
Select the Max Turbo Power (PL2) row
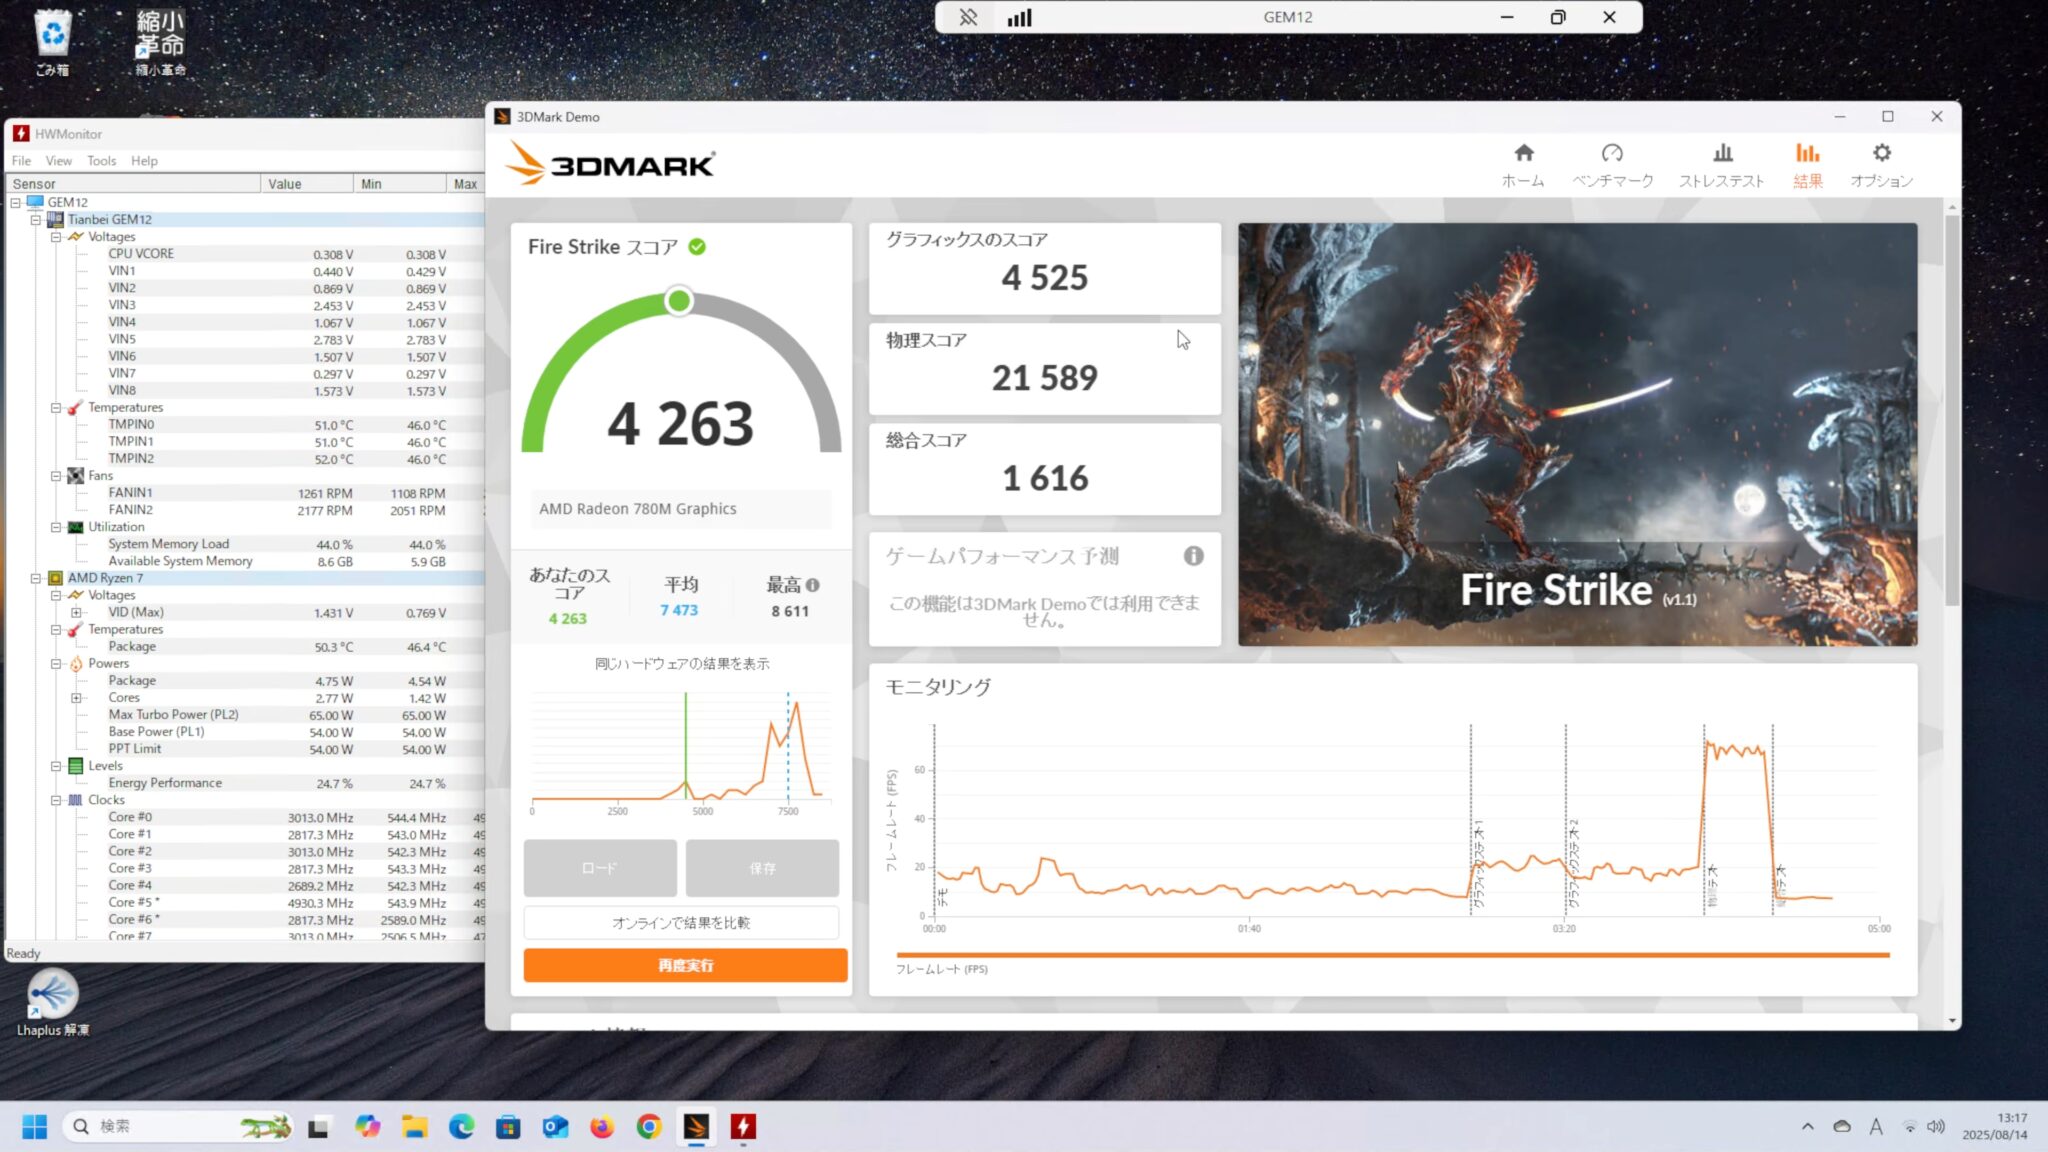pos(245,715)
